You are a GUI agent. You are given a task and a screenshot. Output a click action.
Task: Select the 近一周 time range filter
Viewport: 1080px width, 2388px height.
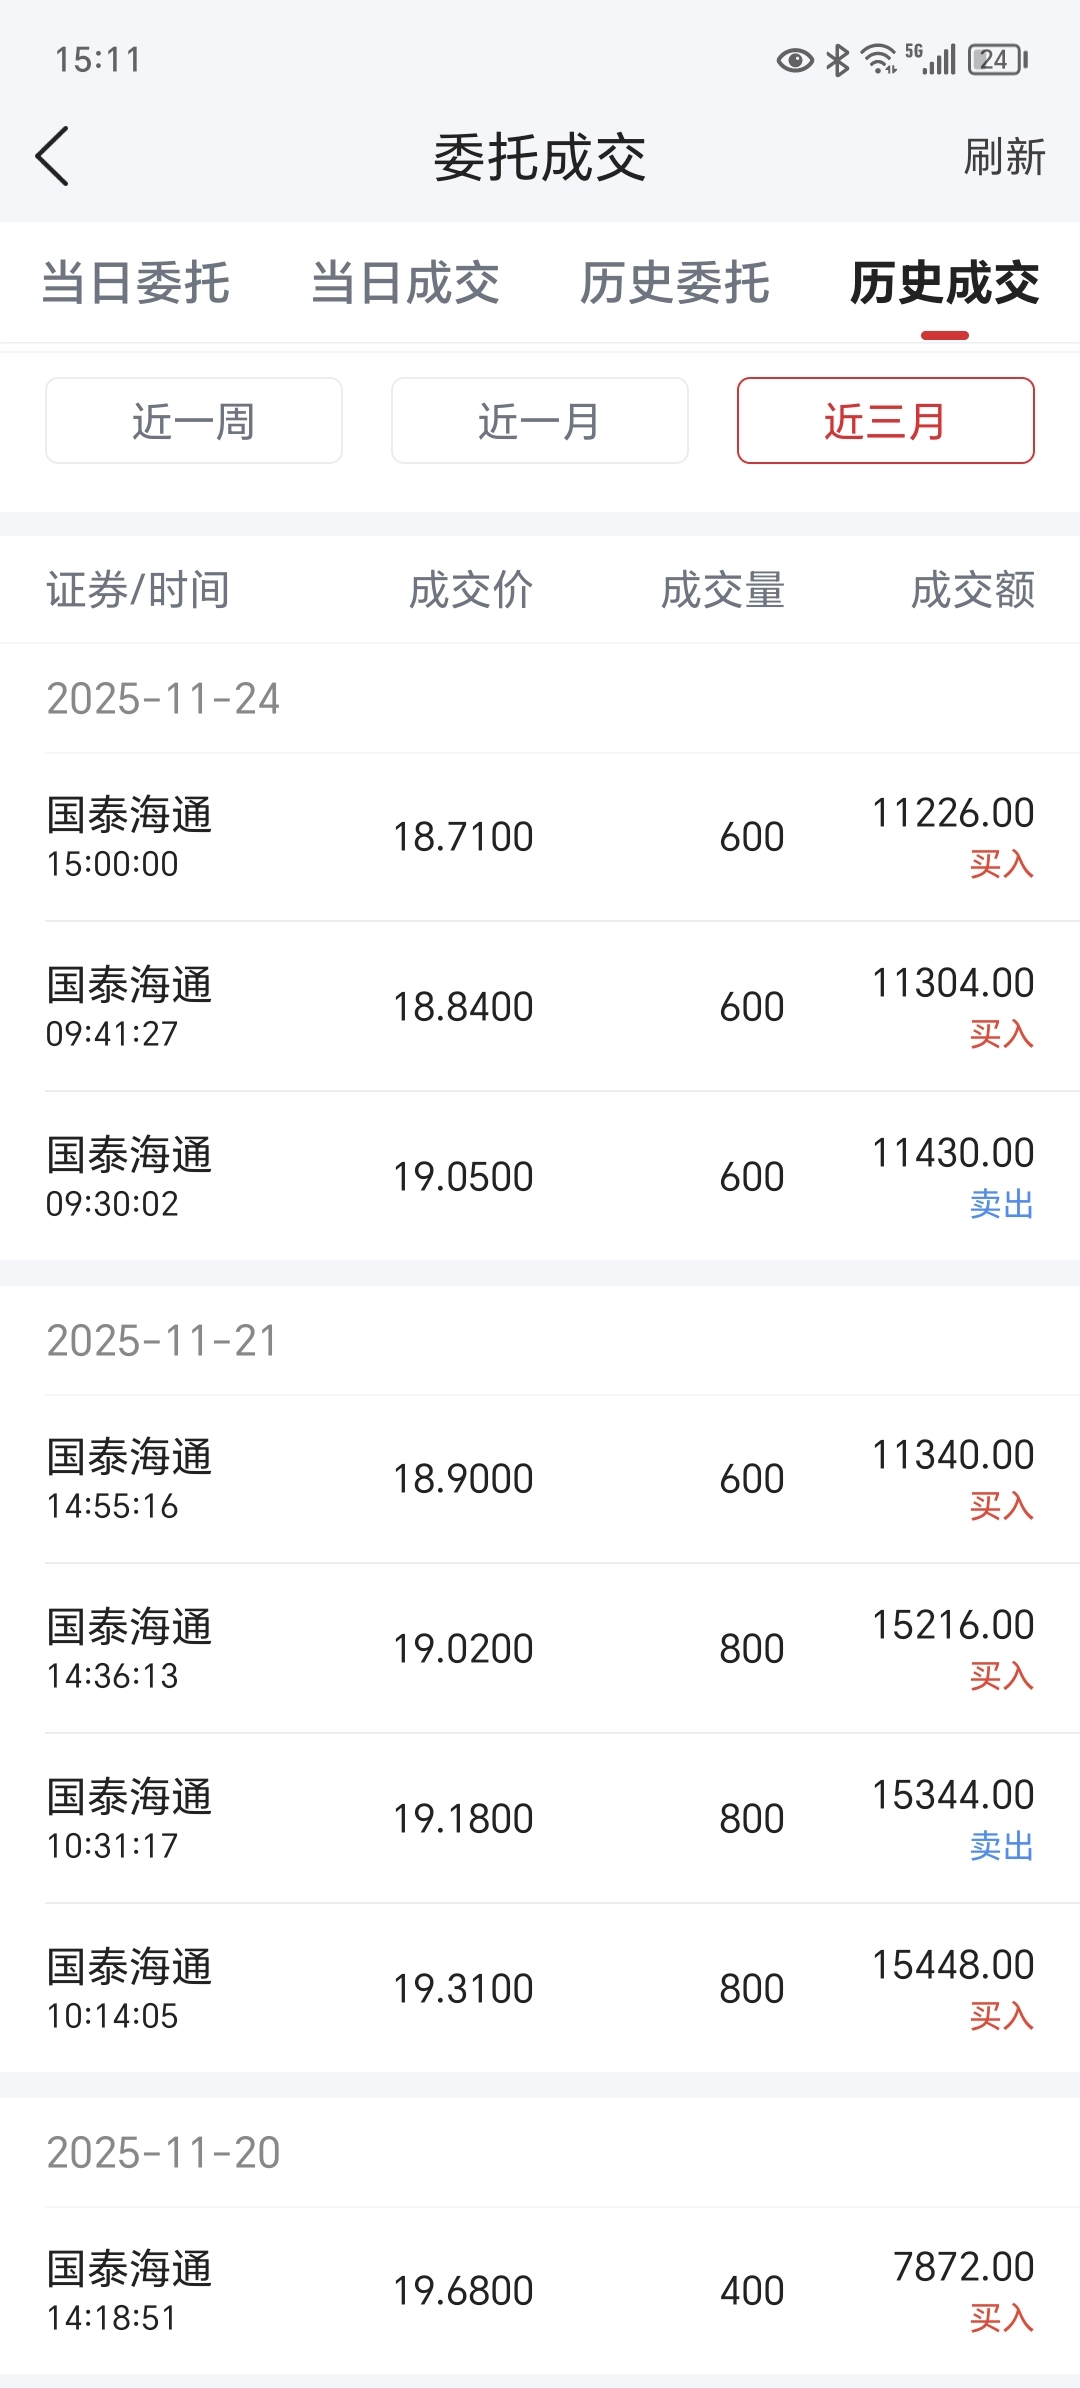pos(194,421)
